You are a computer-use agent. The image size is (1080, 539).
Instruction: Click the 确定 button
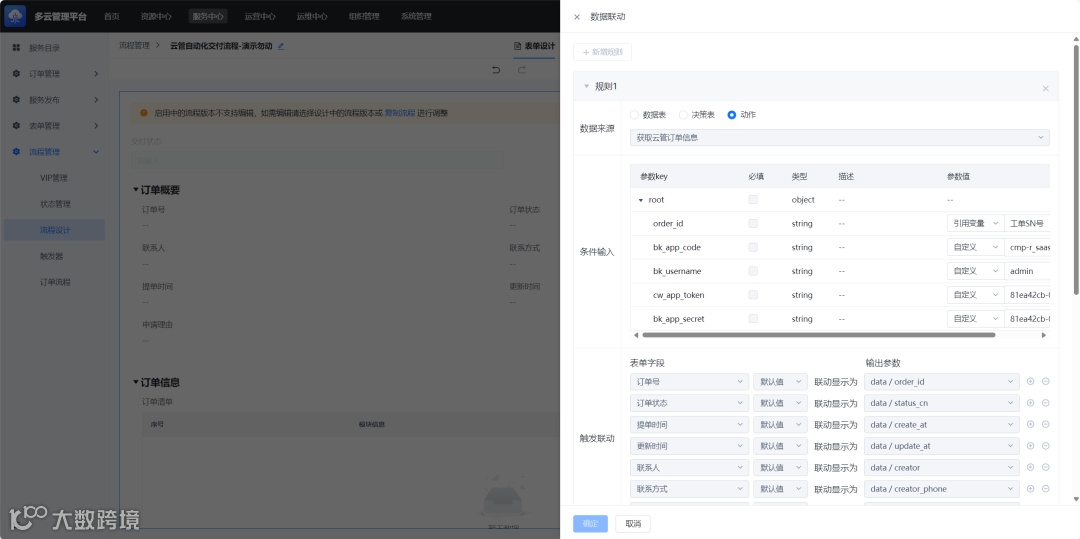(590, 524)
